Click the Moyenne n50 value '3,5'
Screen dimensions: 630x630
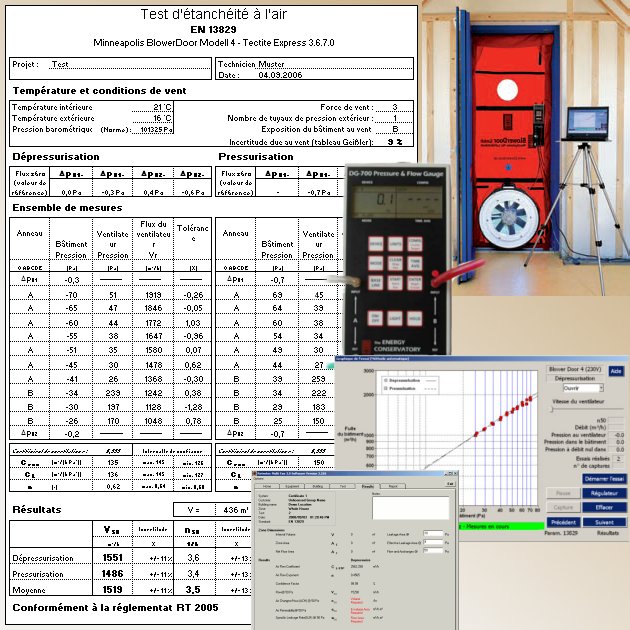point(193,589)
